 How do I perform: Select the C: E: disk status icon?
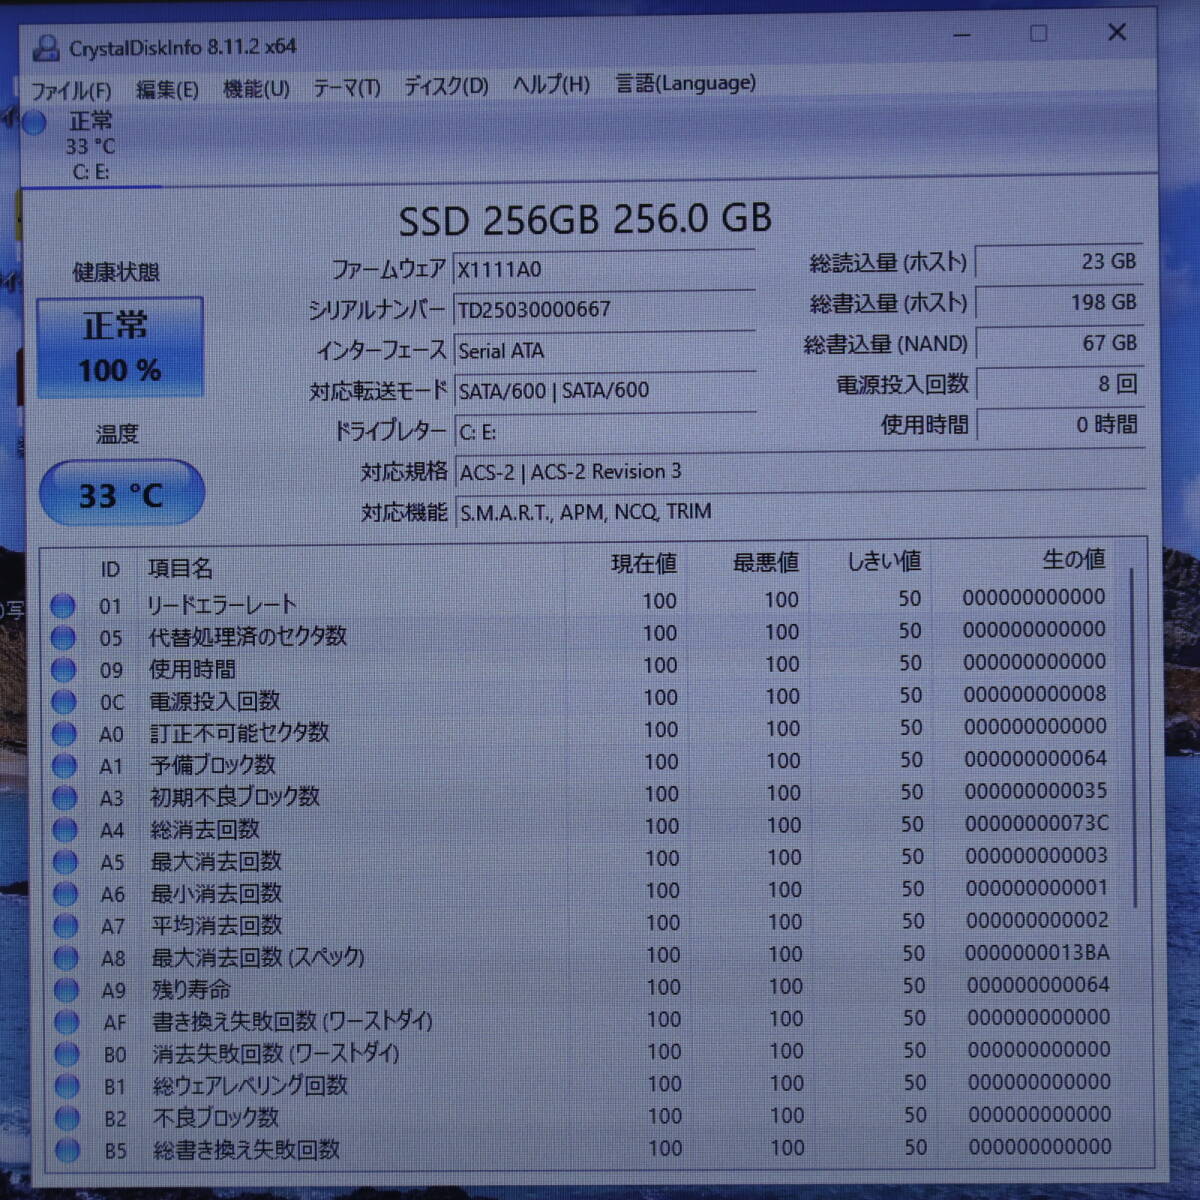34,123
